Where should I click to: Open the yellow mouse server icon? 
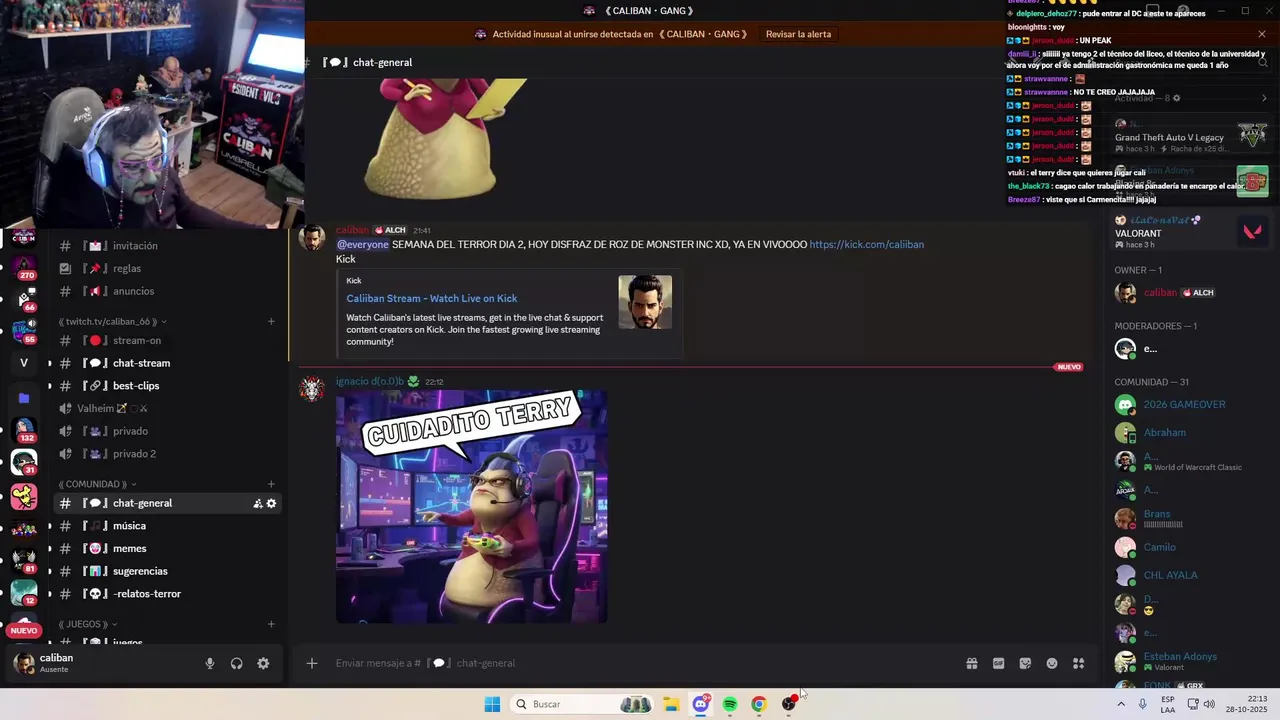point(24,496)
